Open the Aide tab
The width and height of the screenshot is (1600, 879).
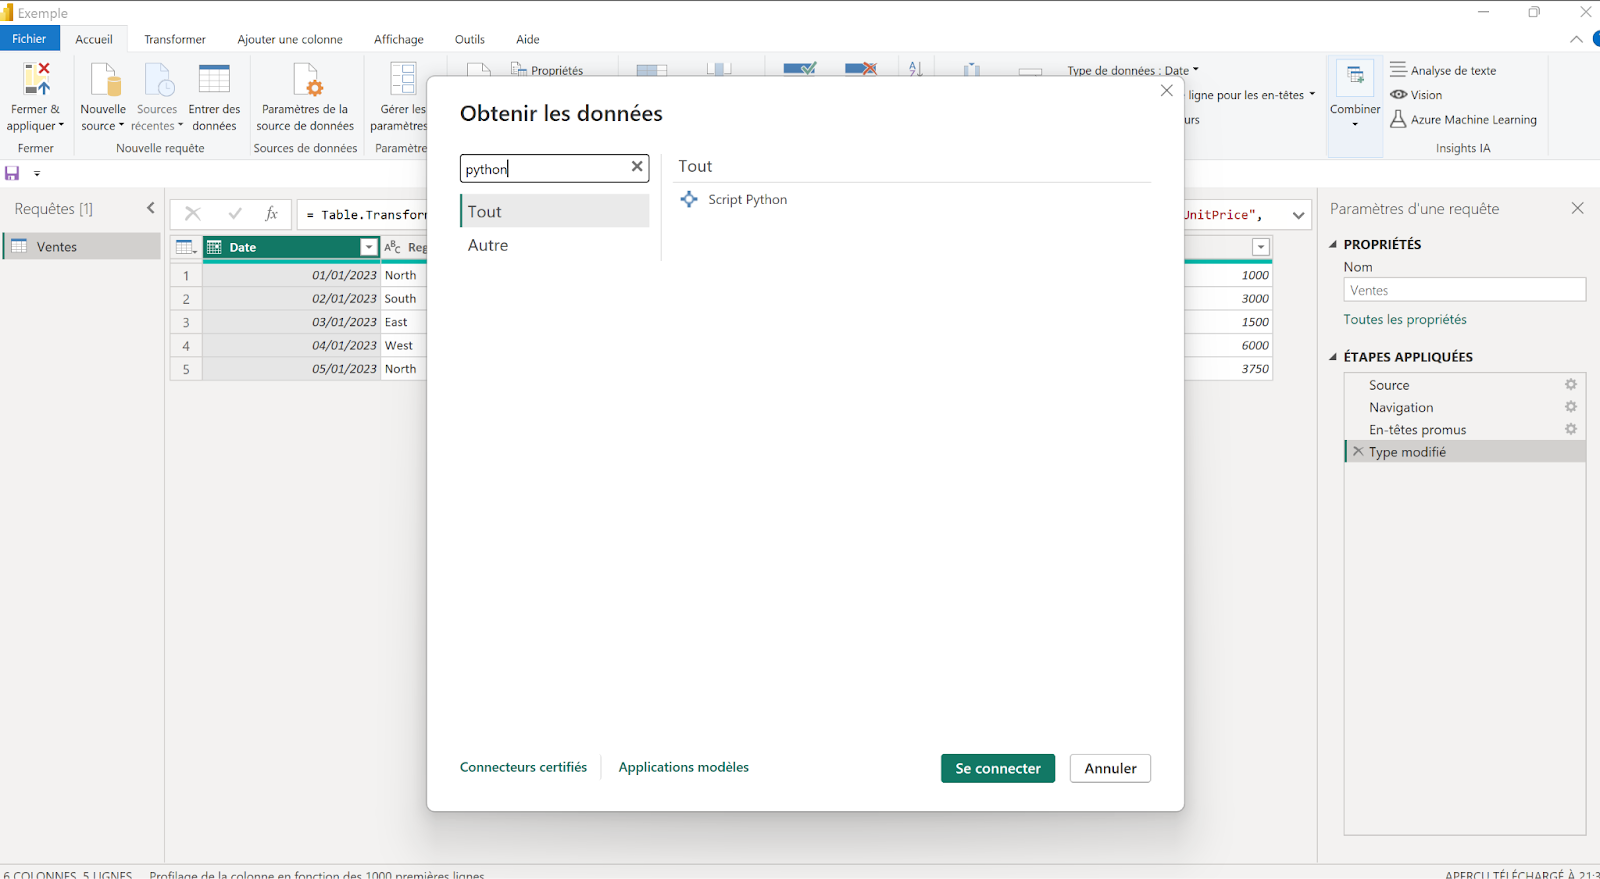coord(528,39)
